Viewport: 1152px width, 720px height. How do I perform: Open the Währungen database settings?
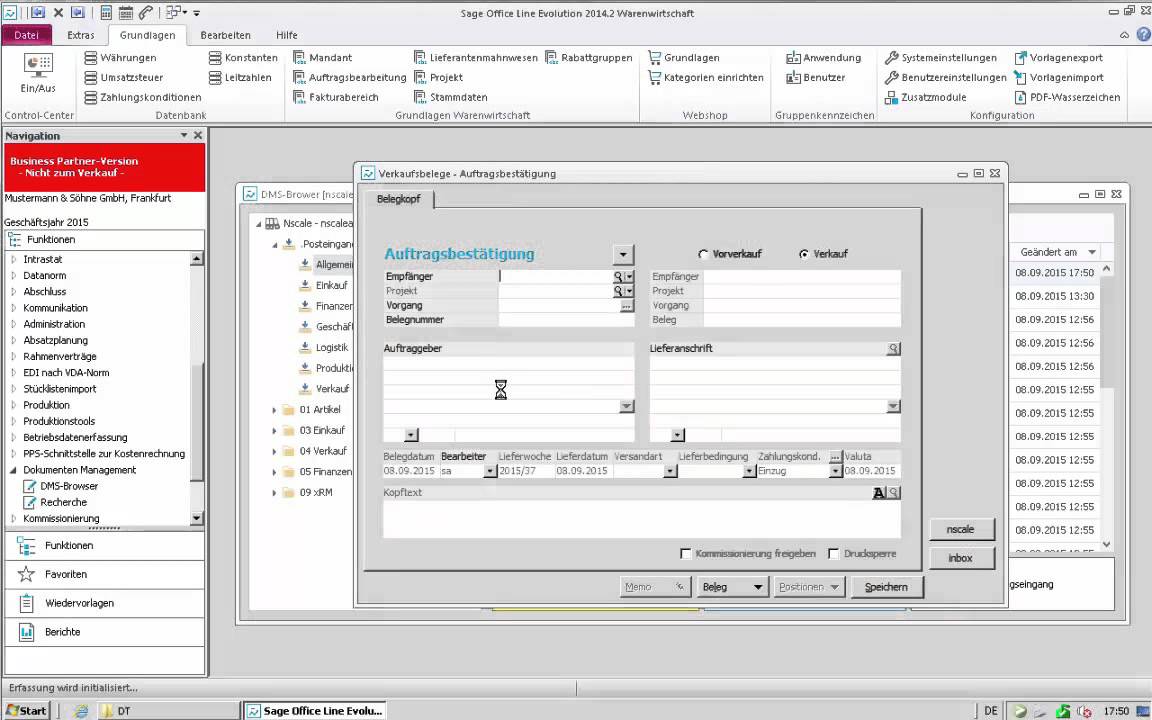pos(120,57)
